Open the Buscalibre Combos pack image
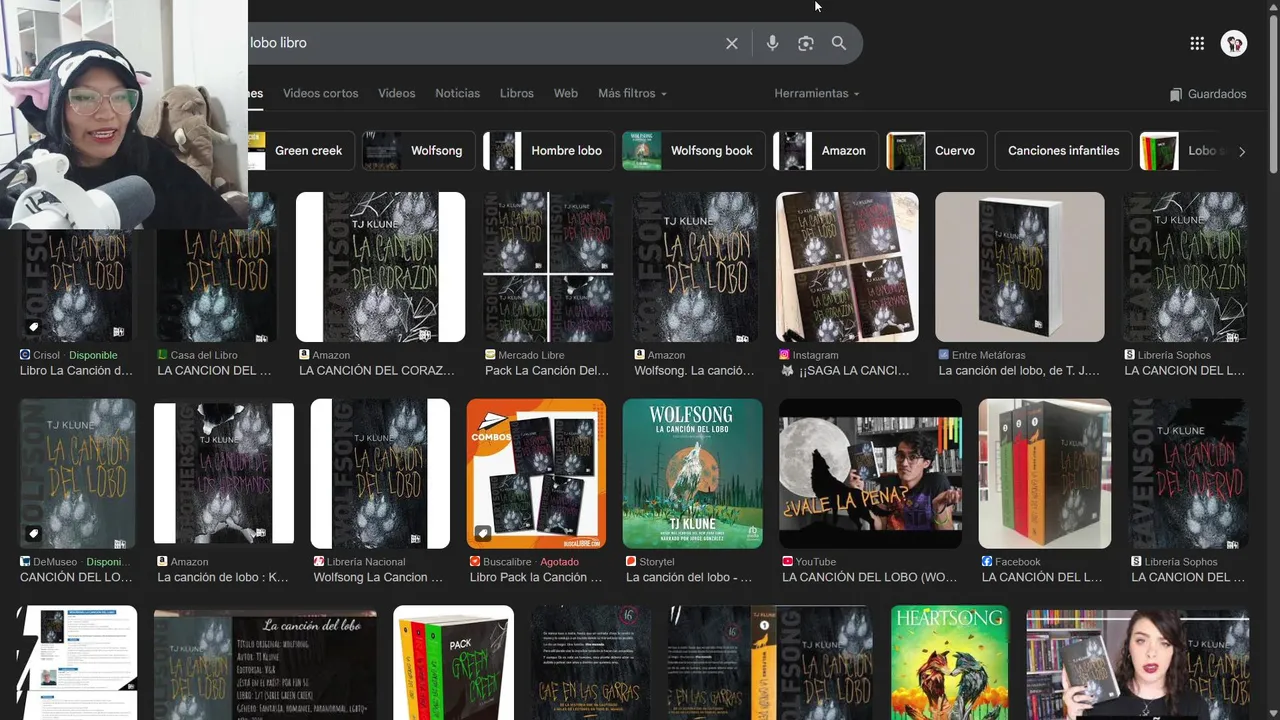The width and height of the screenshot is (1280, 720). click(536, 474)
